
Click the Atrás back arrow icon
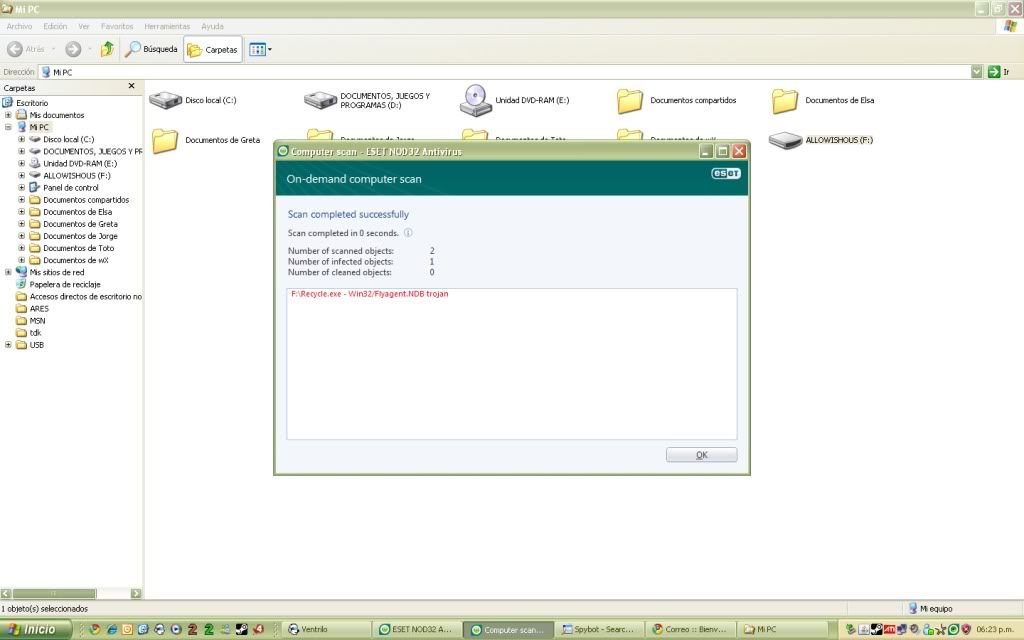(14, 49)
